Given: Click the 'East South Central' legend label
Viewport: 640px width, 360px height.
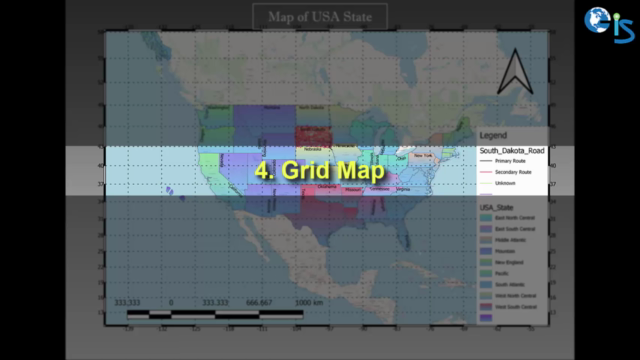Looking at the screenshot, I should point(515,229).
